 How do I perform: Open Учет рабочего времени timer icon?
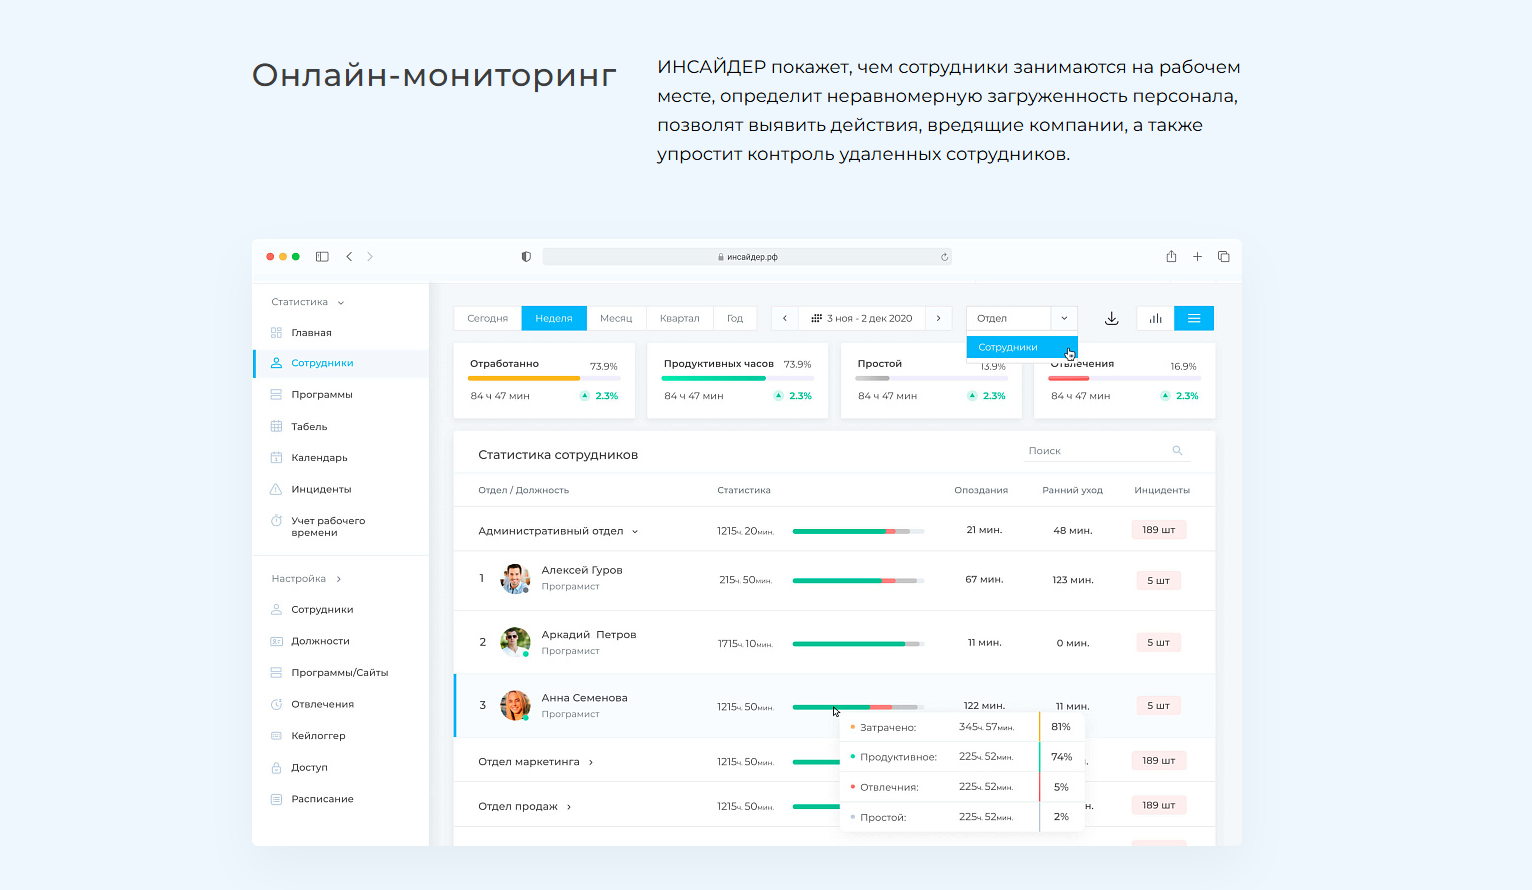tap(276, 520)
